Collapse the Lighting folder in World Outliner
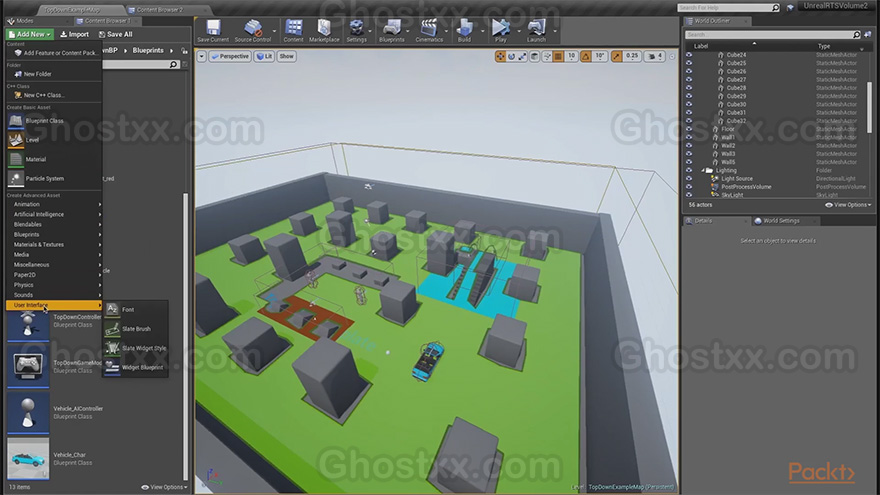Viewport: 880px width, 495px height. point(703,170)
